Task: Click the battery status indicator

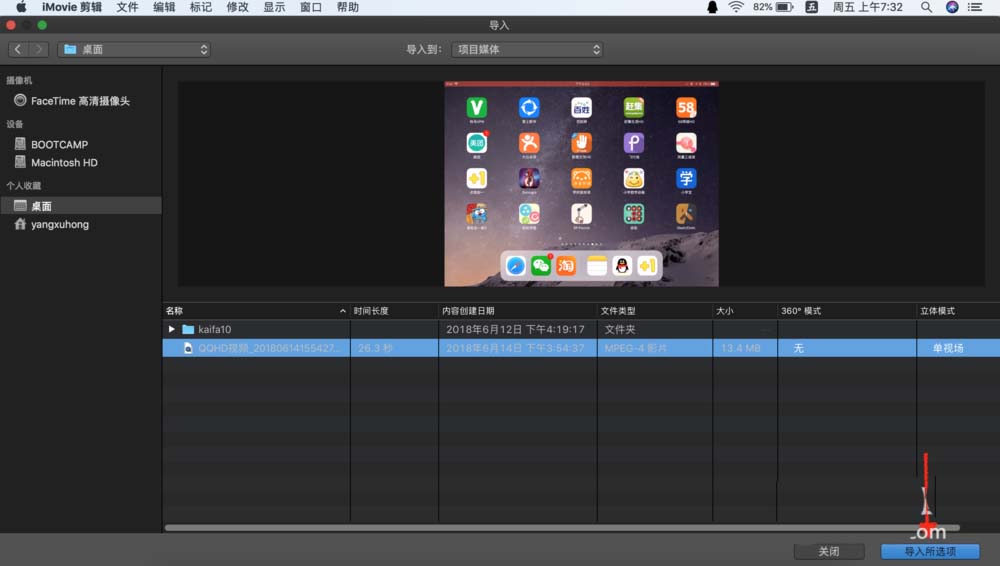Action: point(773,7)
